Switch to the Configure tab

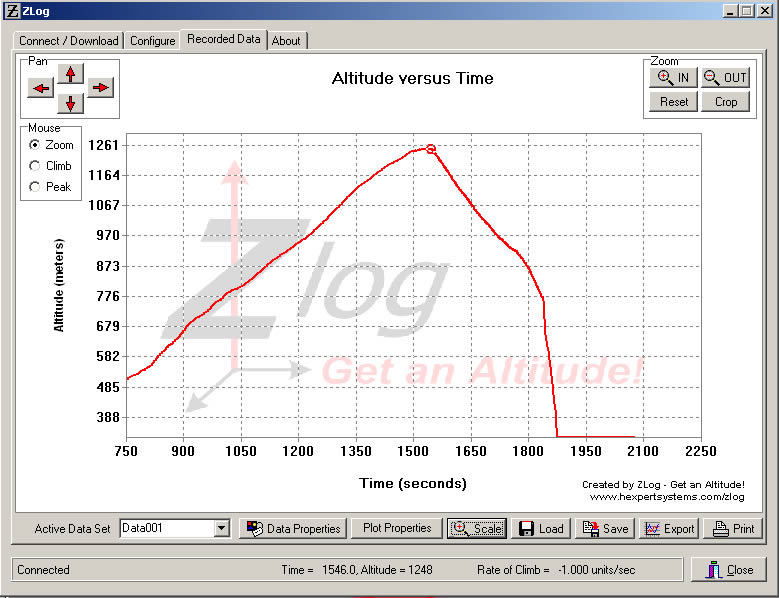point(152,41)
